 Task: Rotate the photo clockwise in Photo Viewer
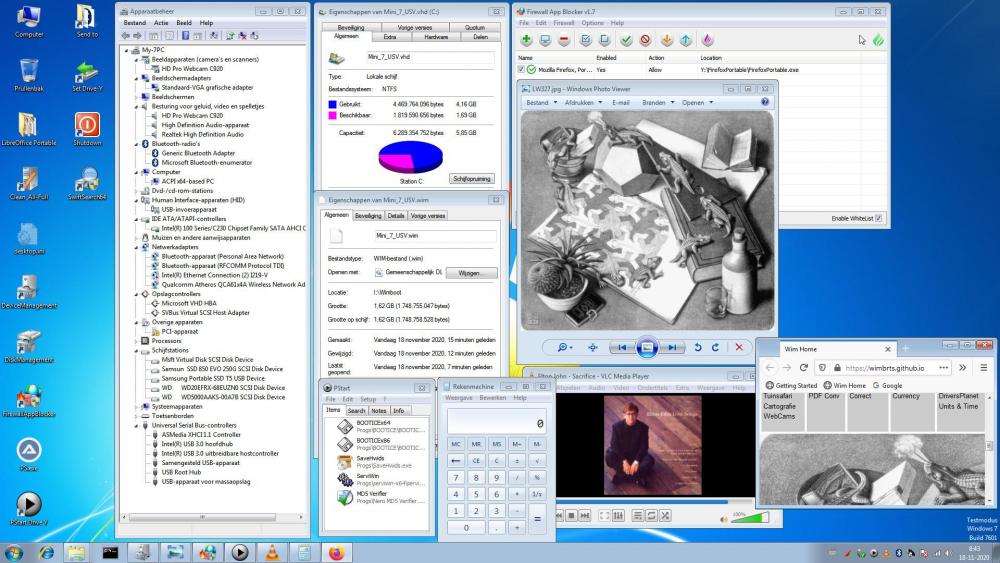(x=715, y=347)
